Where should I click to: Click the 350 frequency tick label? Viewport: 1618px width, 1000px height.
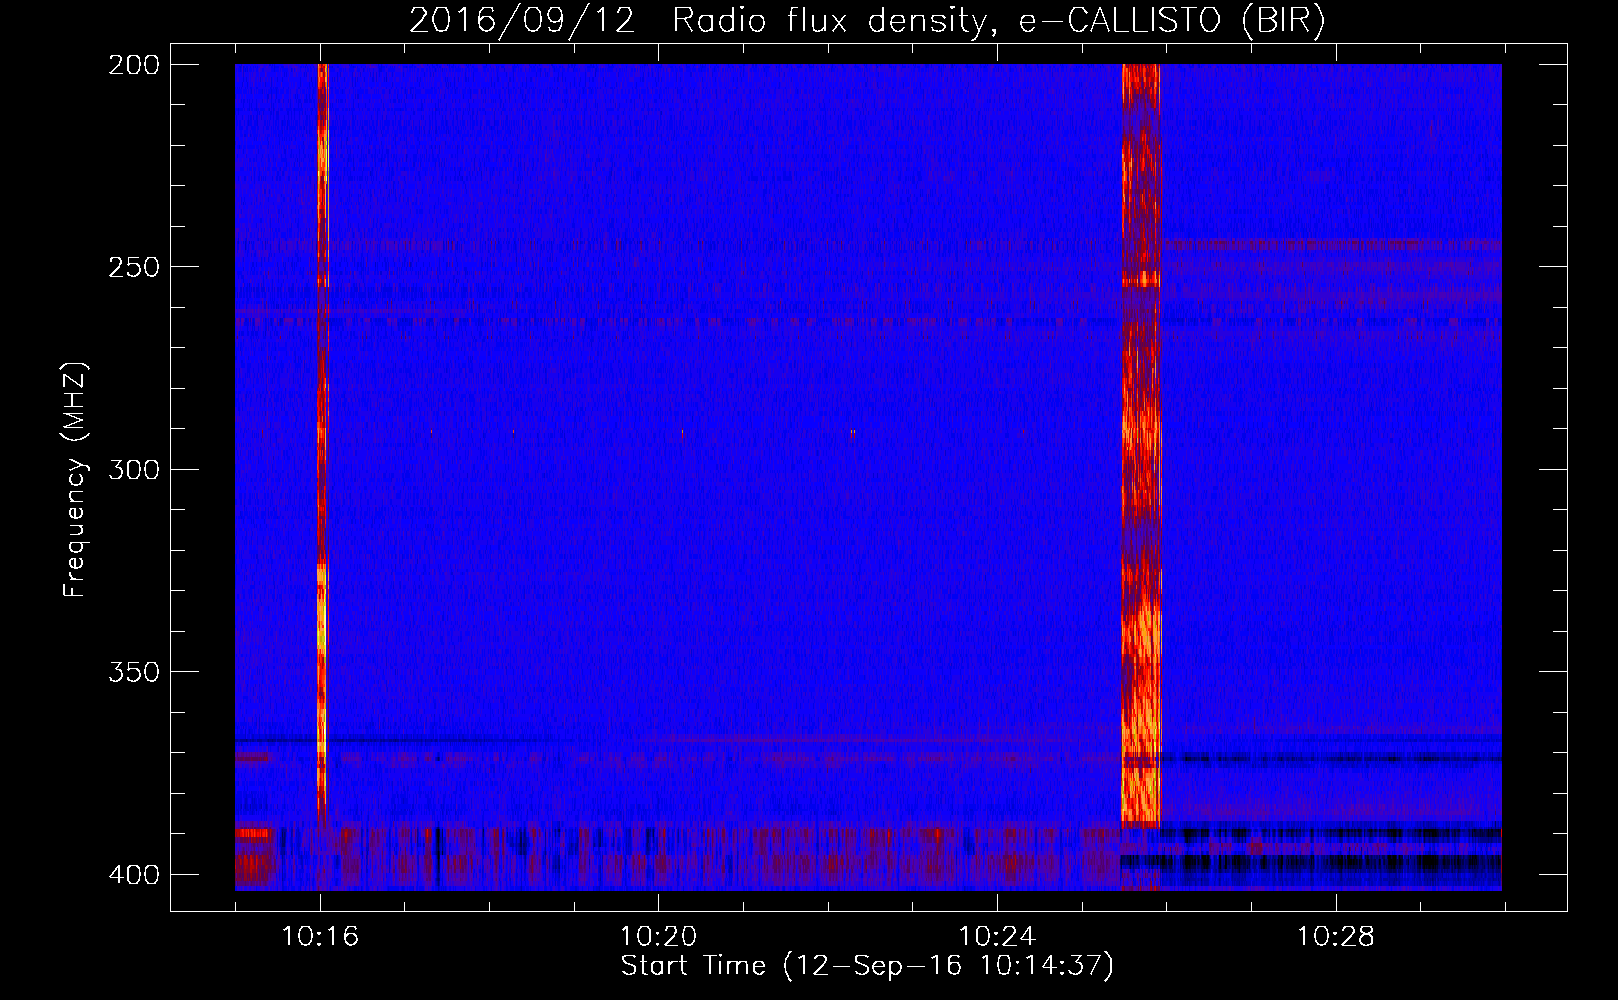coord(133,671)
